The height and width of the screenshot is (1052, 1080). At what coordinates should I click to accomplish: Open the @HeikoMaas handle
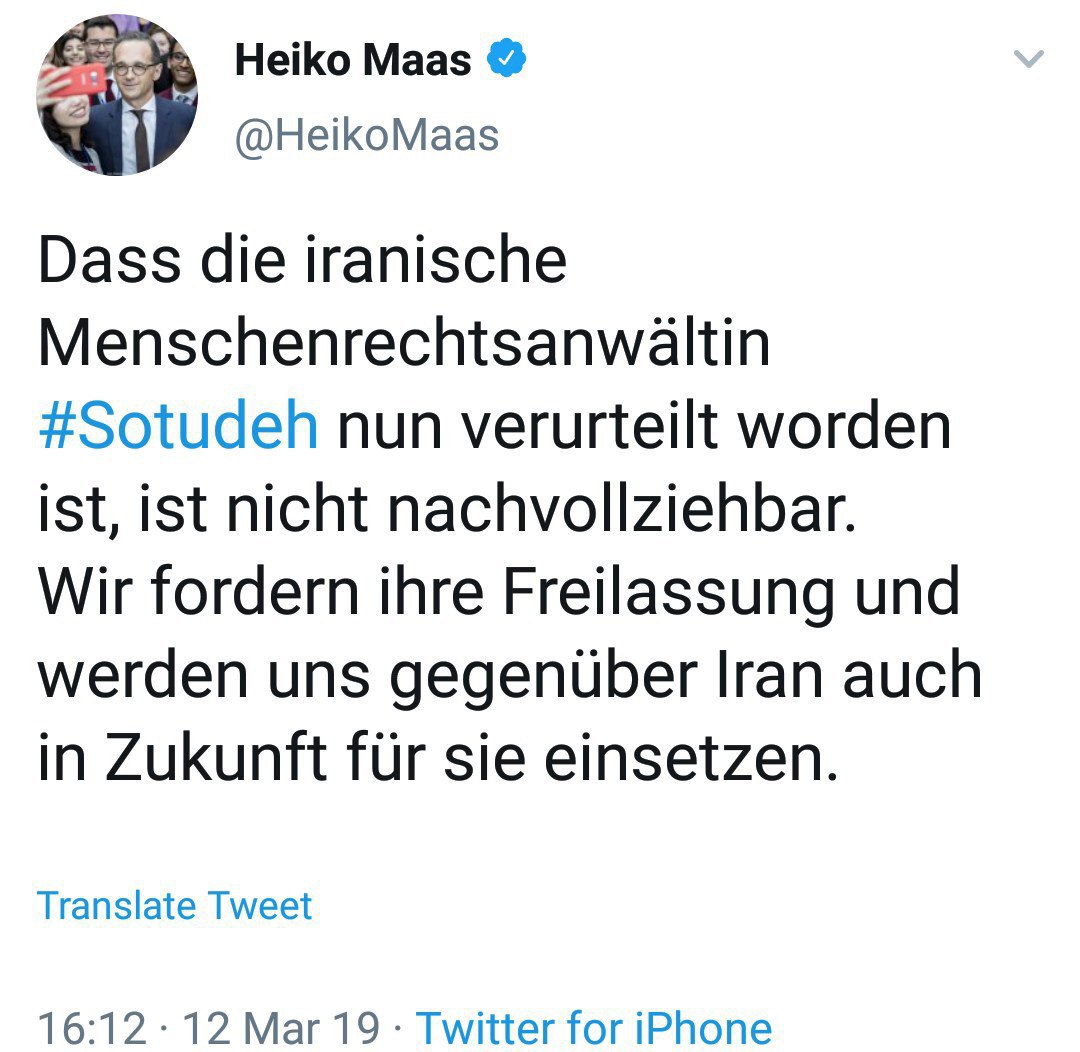point(366,136)
